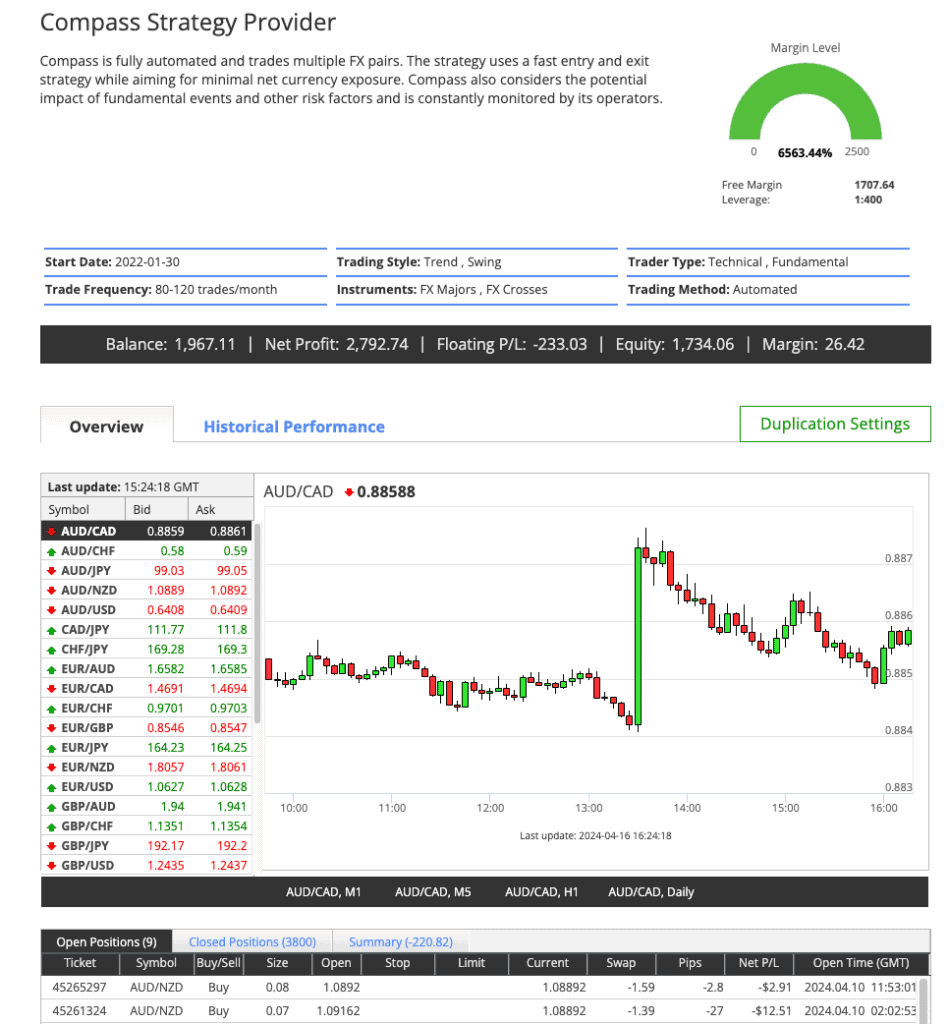This screenshot has height=1024, width=949.
Task: Click the green arrow icon beside CHF/JPY
Action: tap(51, 650)
